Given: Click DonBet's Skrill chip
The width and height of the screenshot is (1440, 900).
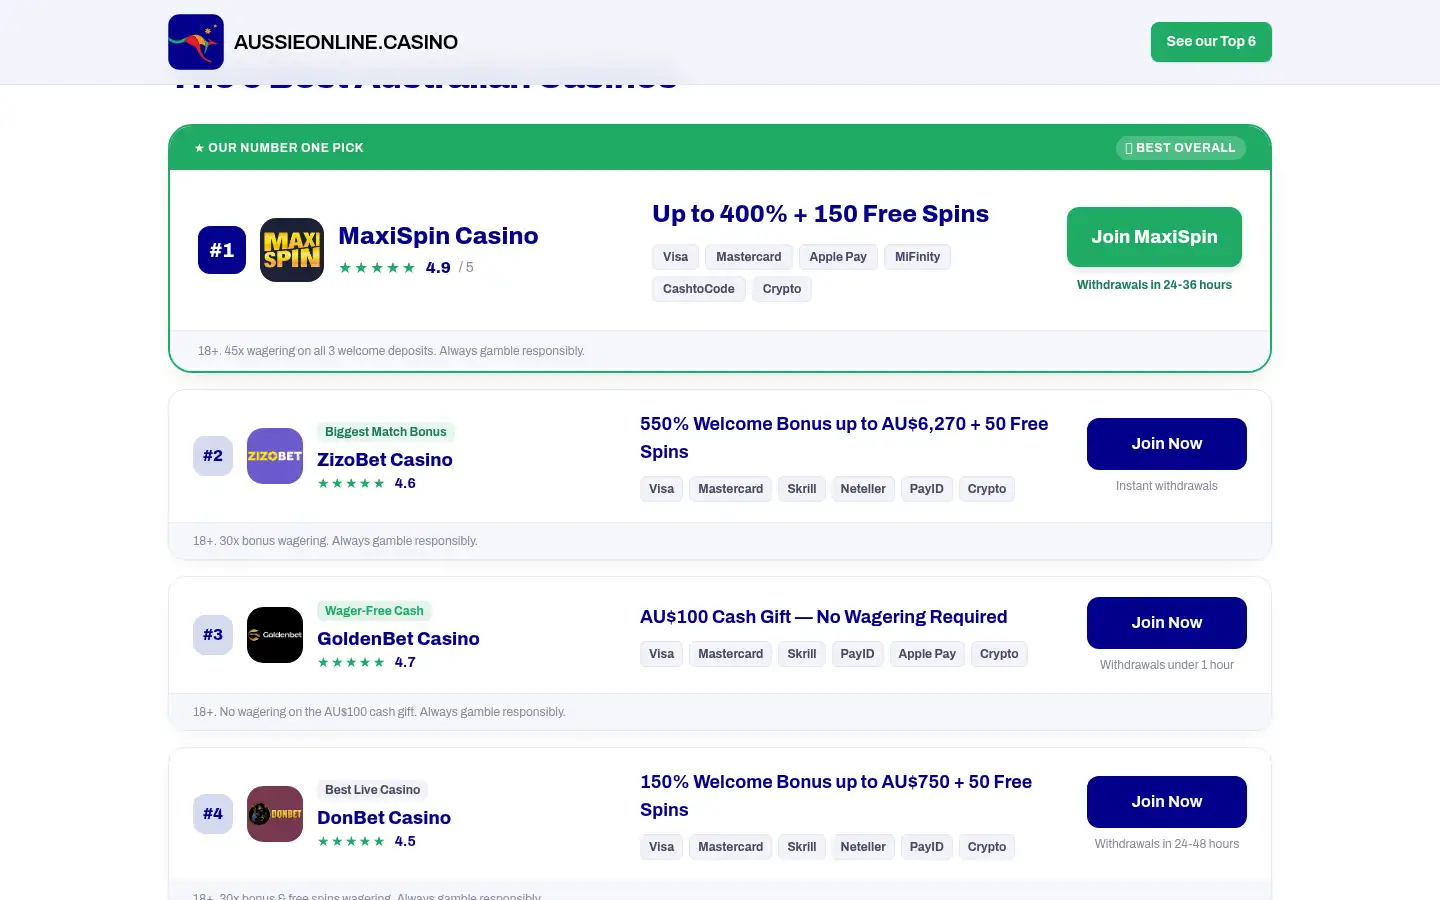Looking at the screenshot, I should [x=802, y=847].
